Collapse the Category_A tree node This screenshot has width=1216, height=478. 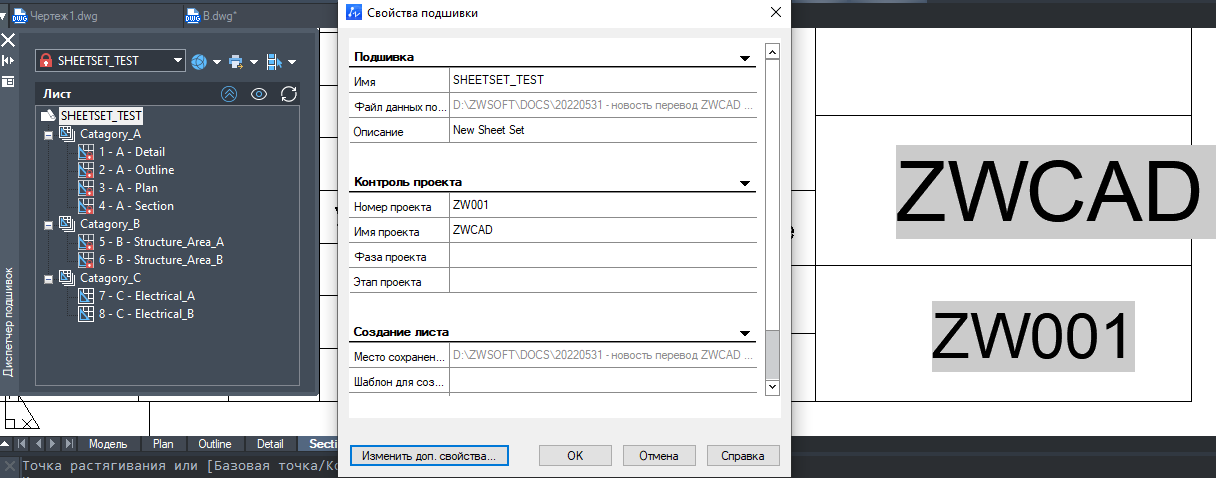(47, 134)
